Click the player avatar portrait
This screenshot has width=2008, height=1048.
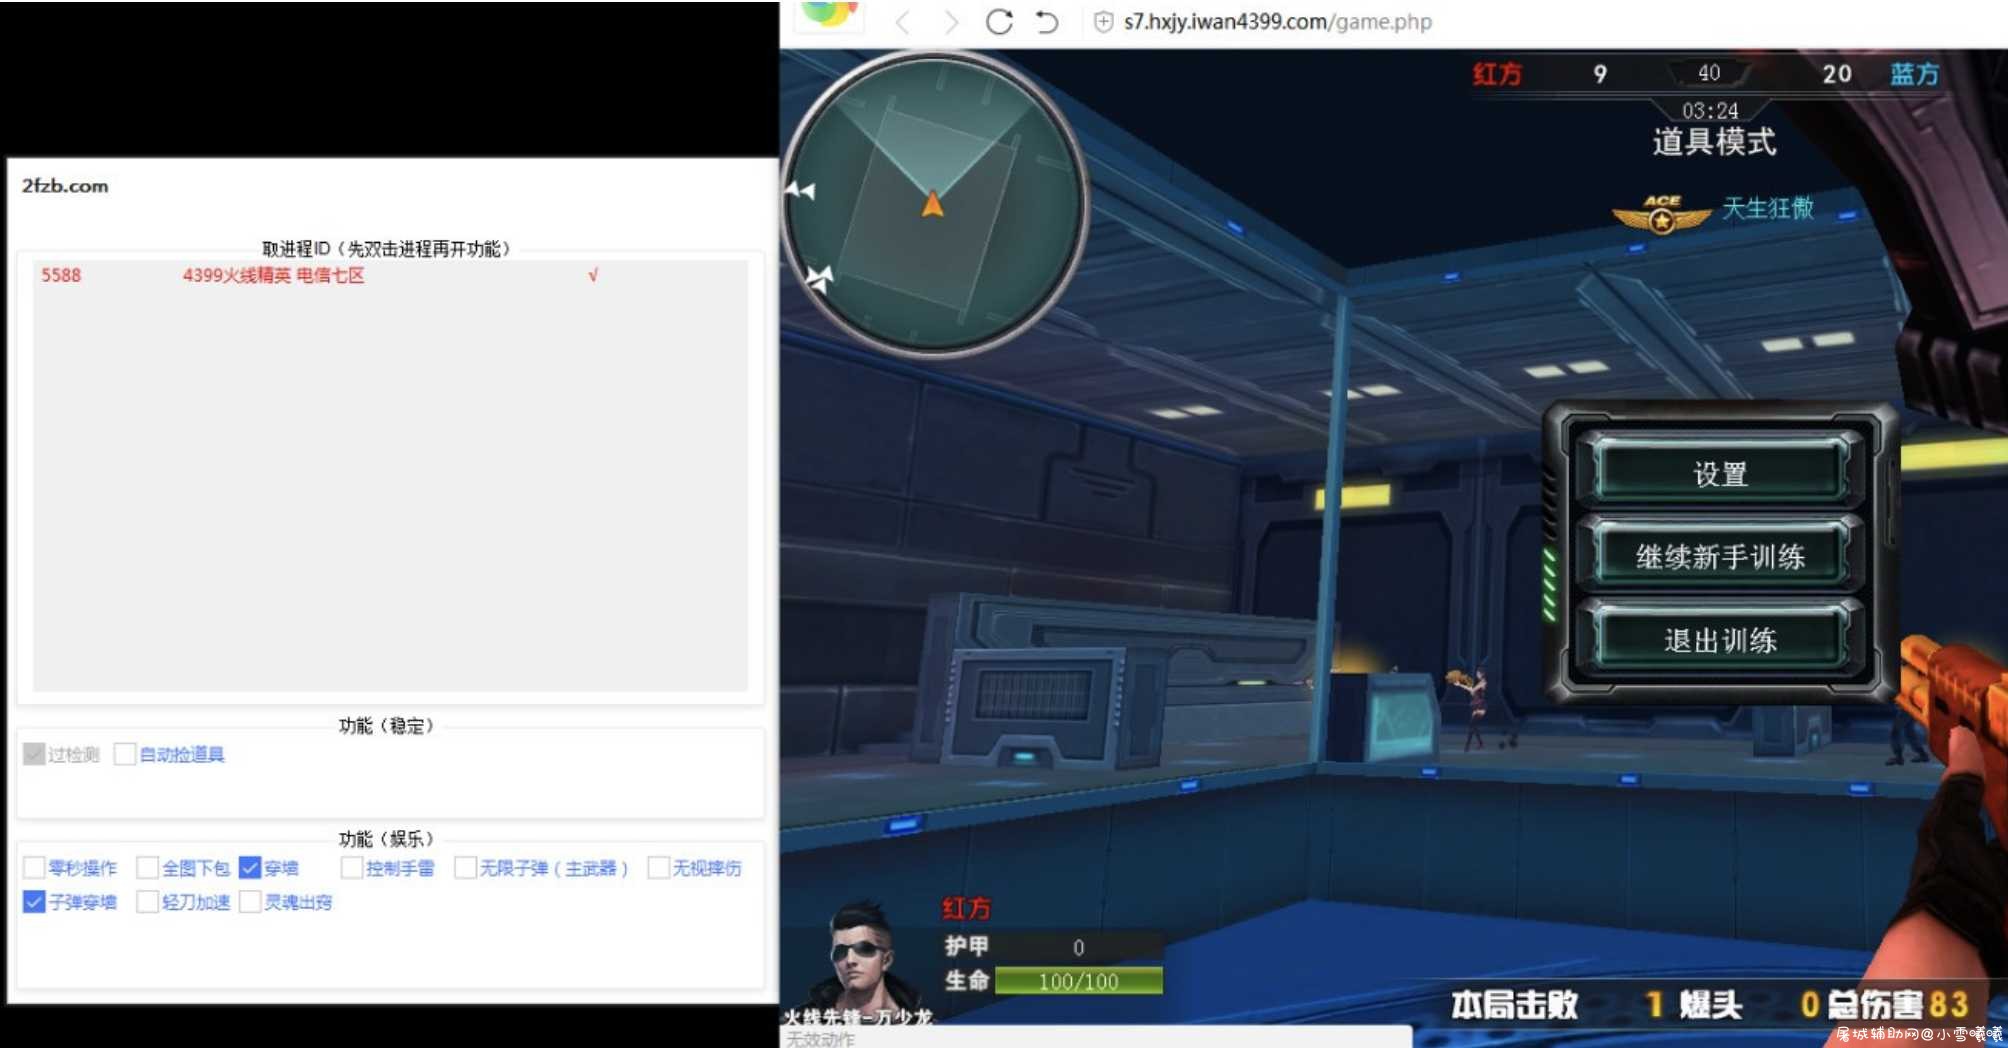(x=860, y=955)
